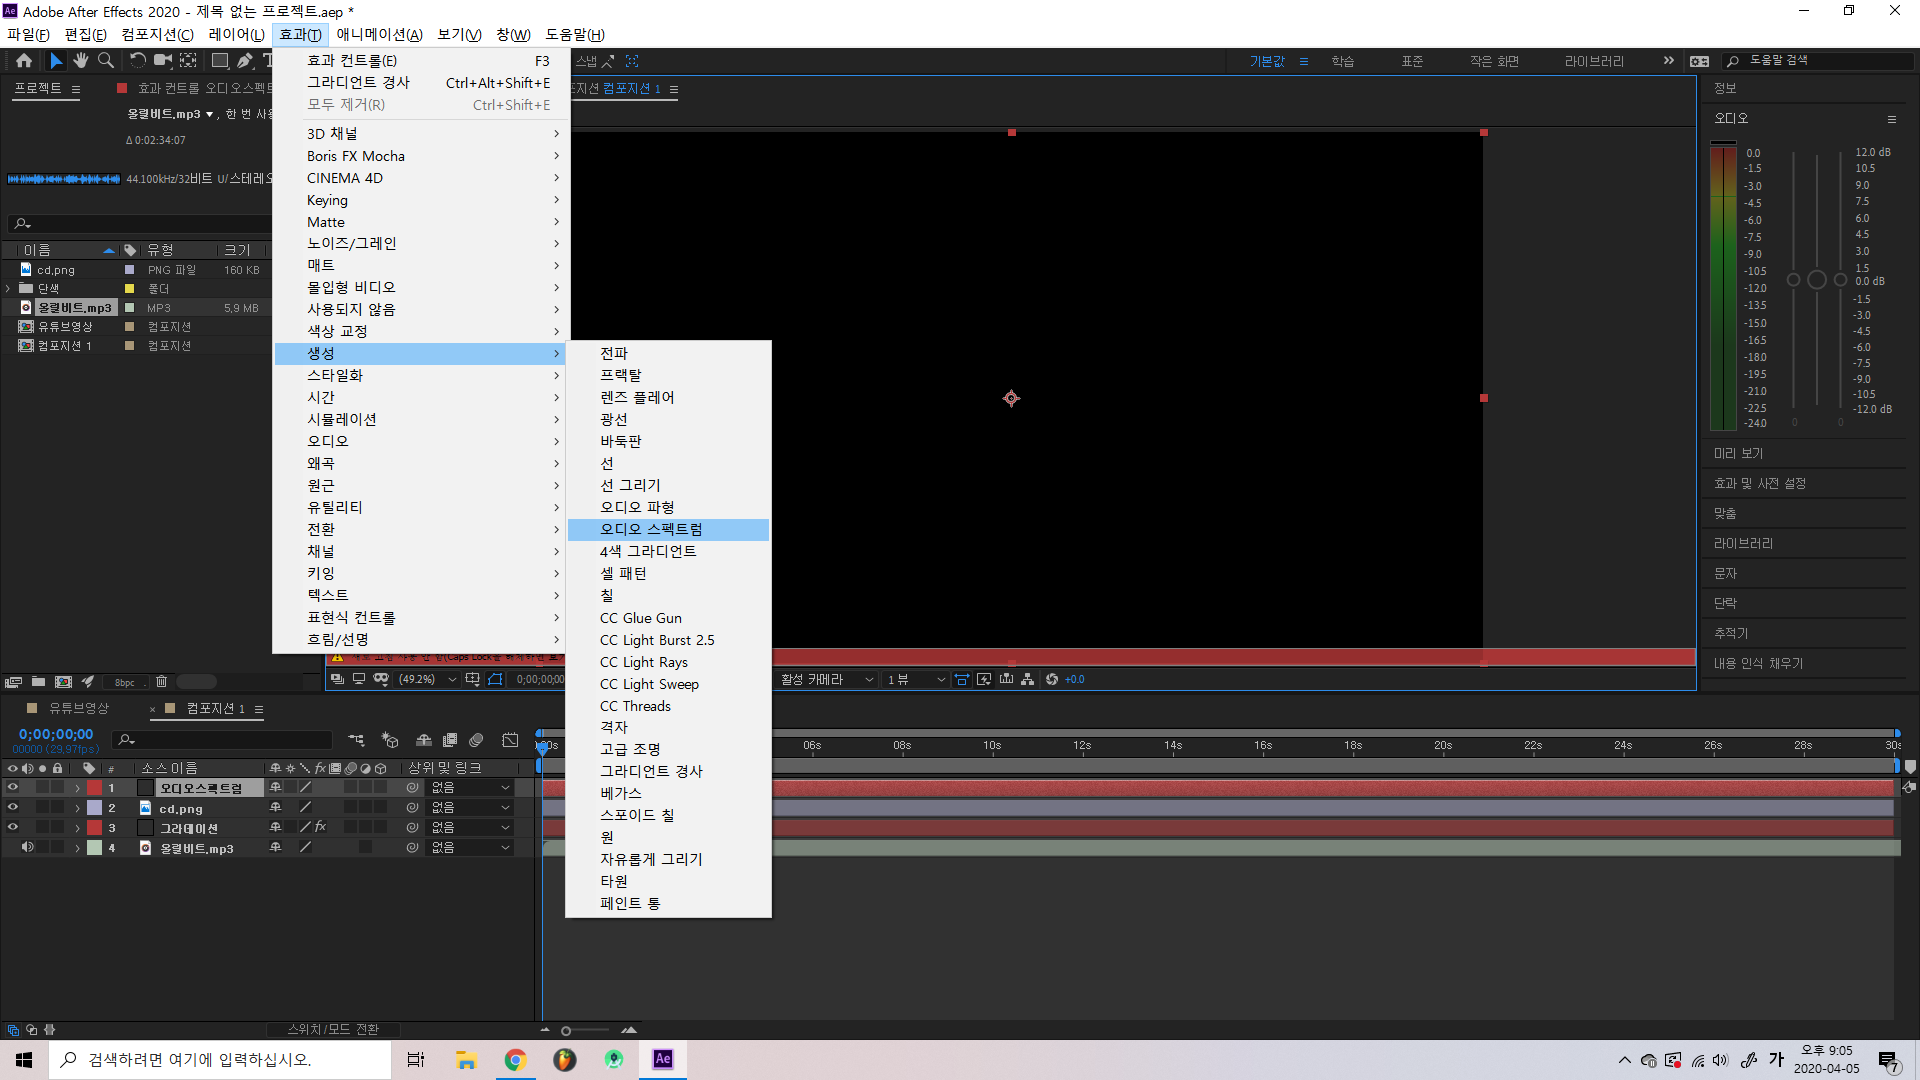The image size is (1920, 1080).
Task: Toggle lock box for cd.png layer
Action: click(58, 808)
